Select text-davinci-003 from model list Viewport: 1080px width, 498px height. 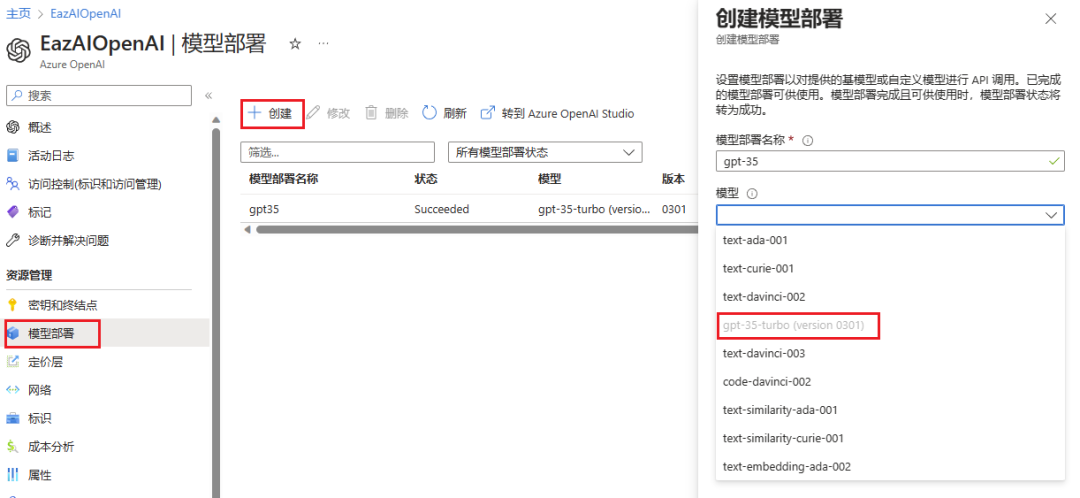pyautogui.click(x=890, y=353)
